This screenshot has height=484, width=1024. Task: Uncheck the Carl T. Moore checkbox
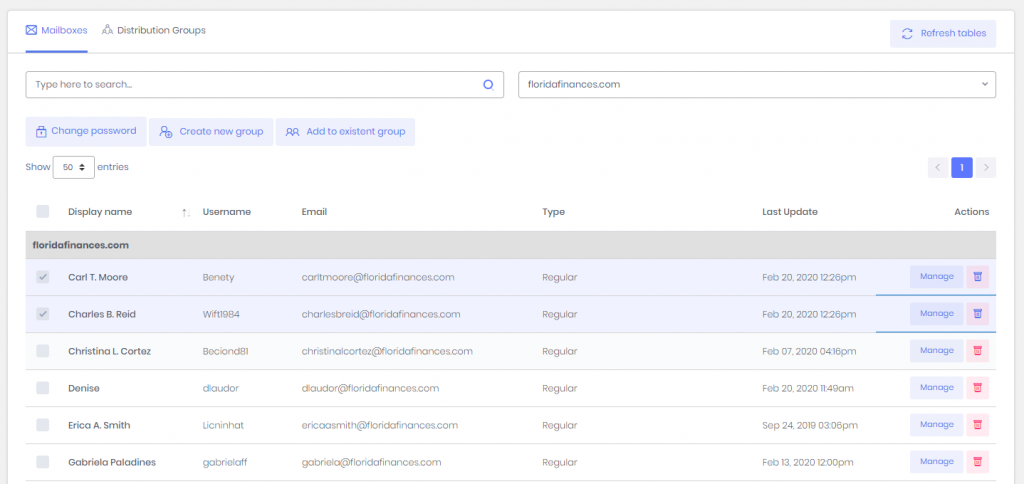pyautogui.click(x=43, y=277)
